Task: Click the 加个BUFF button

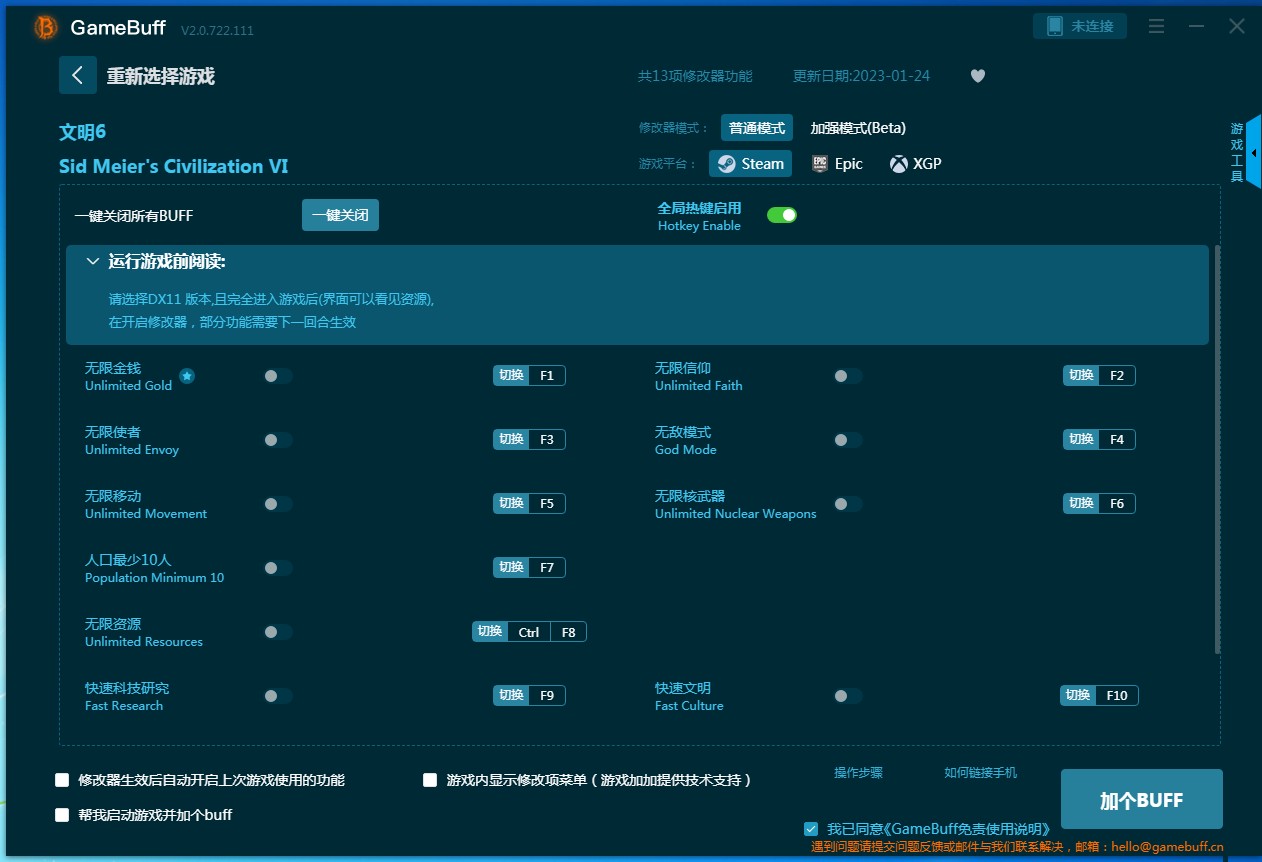Action: point(1142,800)
